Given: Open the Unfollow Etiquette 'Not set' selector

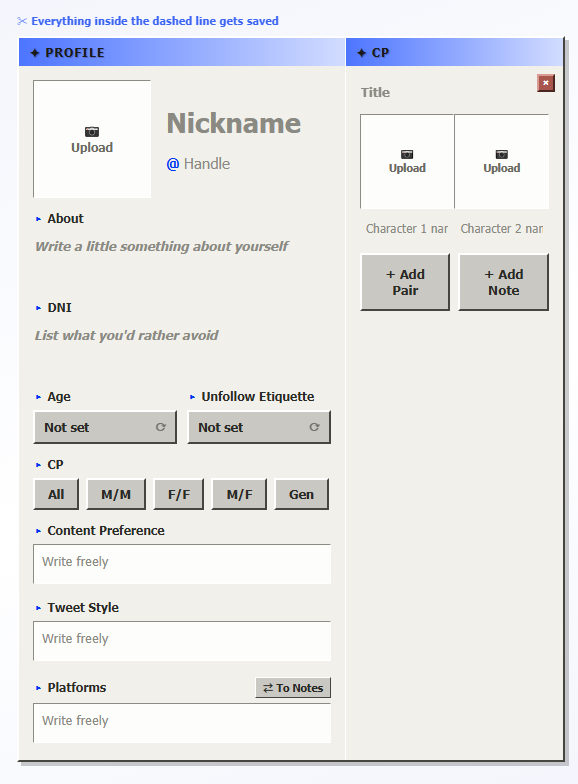Looking at the screenshot, I should pyautogui.click(x=259, y=427).
